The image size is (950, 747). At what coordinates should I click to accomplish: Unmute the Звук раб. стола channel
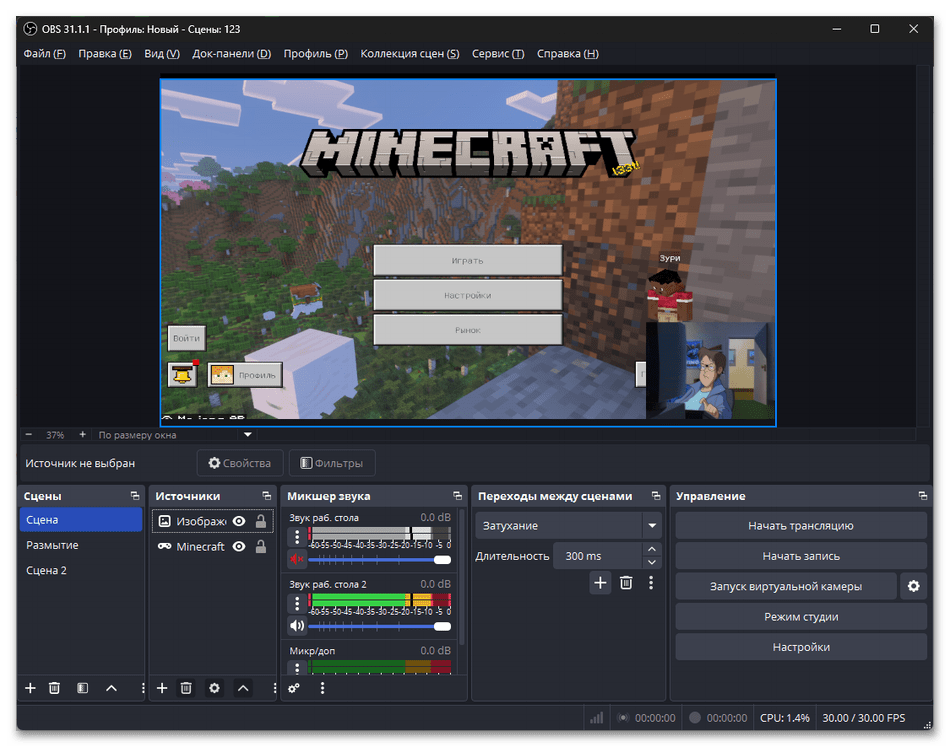pyautogui.click(x=297, y=559)
